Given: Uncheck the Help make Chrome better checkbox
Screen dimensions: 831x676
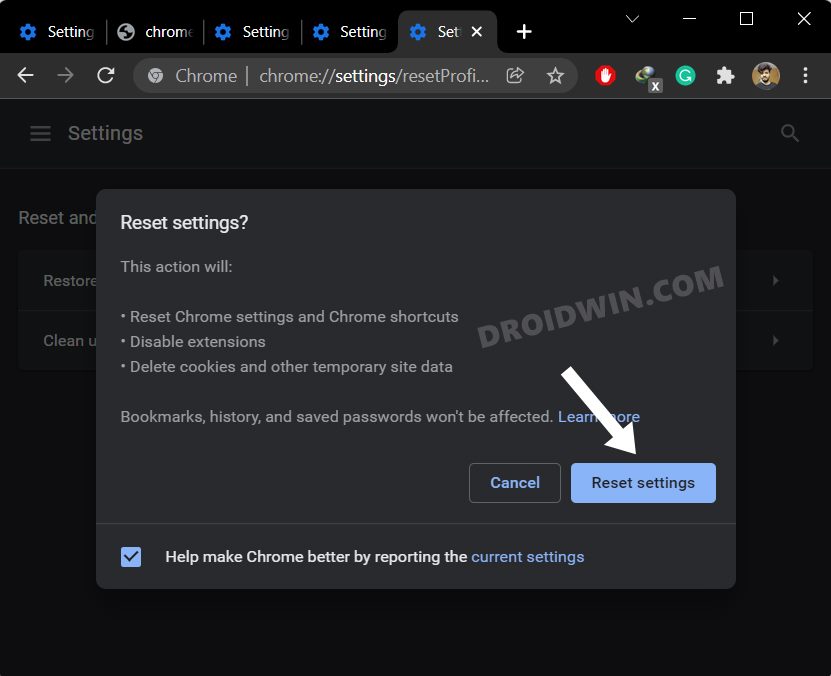Looking at the screenshot, I should [131, 556].
